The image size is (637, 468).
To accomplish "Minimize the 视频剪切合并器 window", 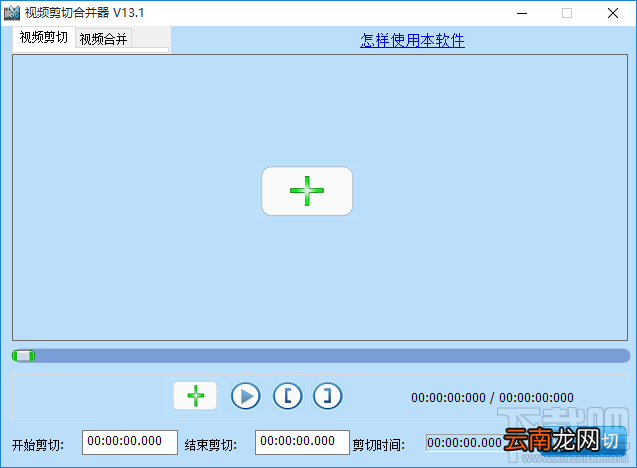I will [x=522, y=13].
